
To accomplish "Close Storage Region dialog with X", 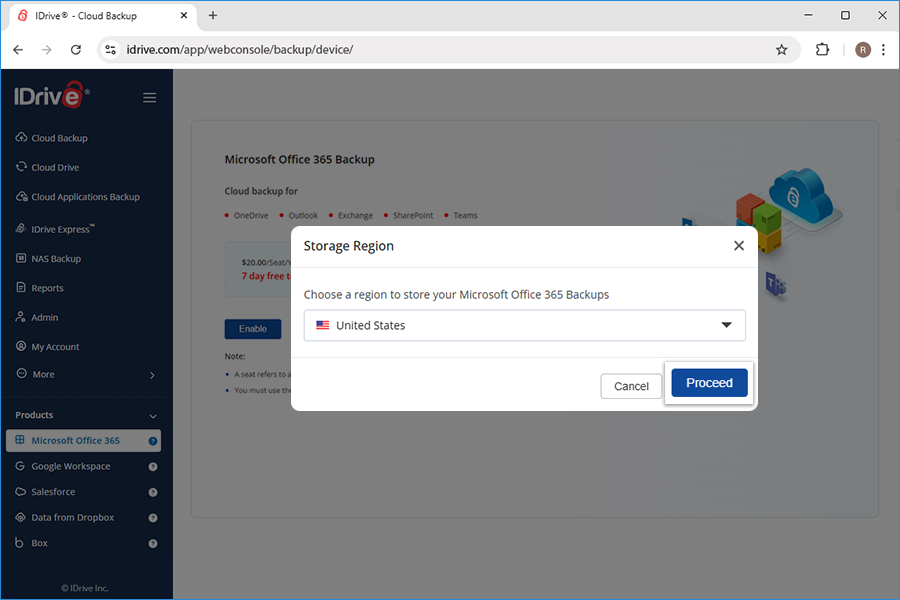I will [739, 246].
